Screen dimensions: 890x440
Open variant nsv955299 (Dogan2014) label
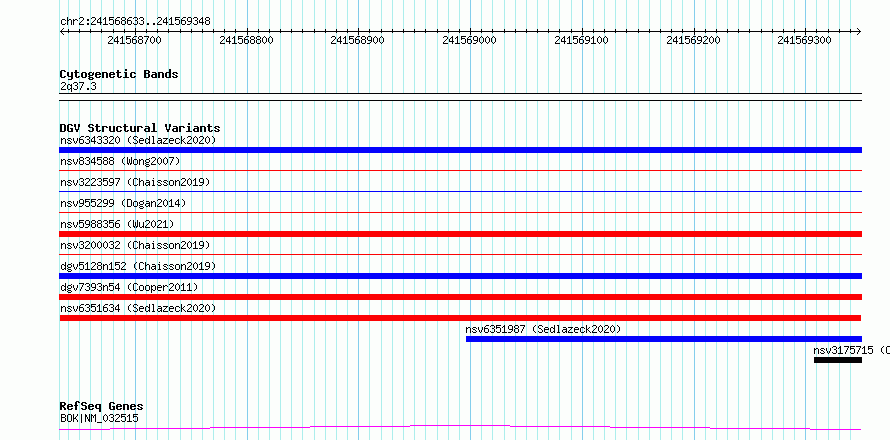point(123,203)
